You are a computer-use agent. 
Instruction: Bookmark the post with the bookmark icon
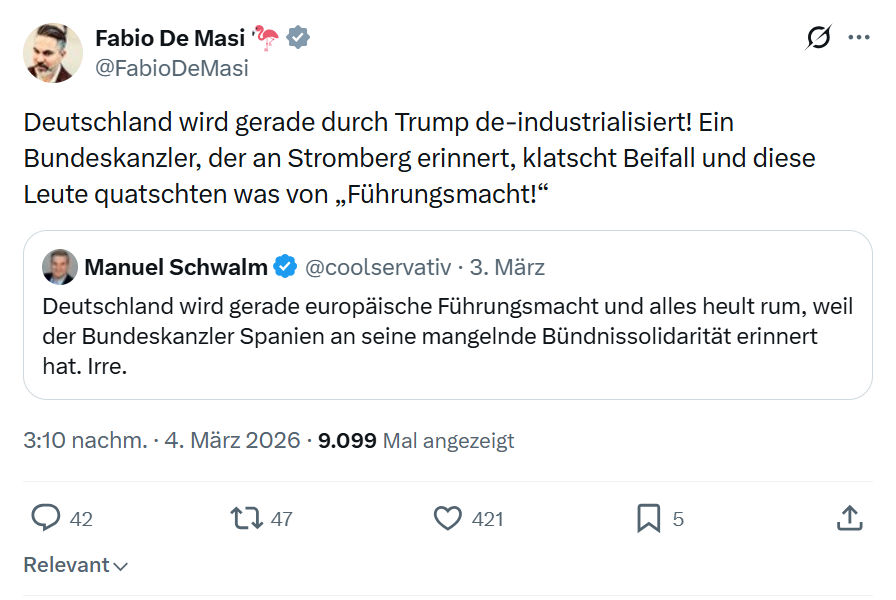649,518
